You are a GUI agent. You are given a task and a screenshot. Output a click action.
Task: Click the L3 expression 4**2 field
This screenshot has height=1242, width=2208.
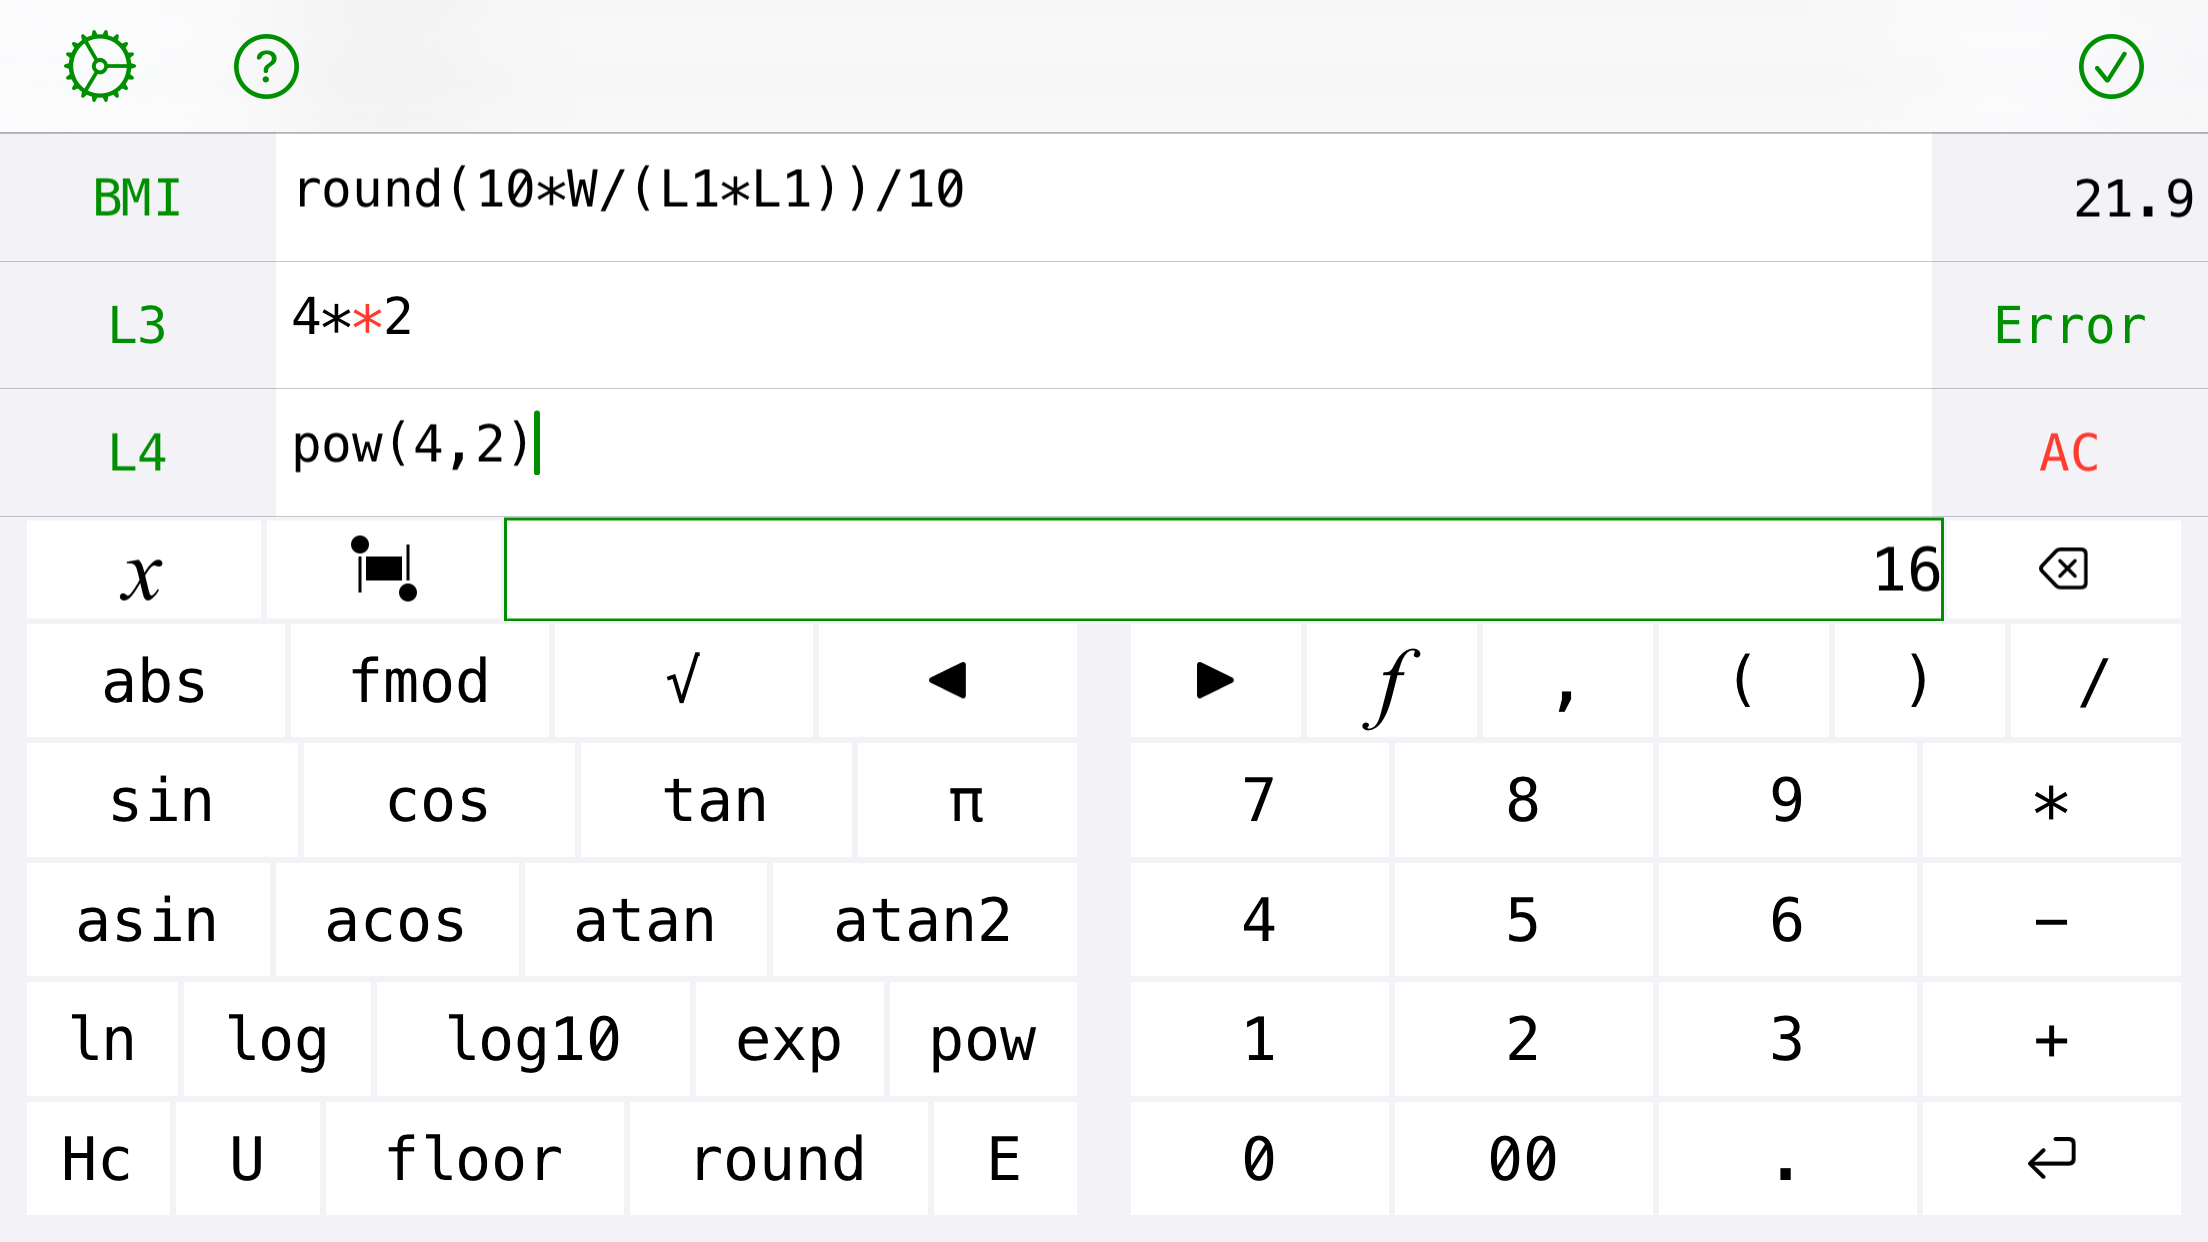tap(1103, 325)
